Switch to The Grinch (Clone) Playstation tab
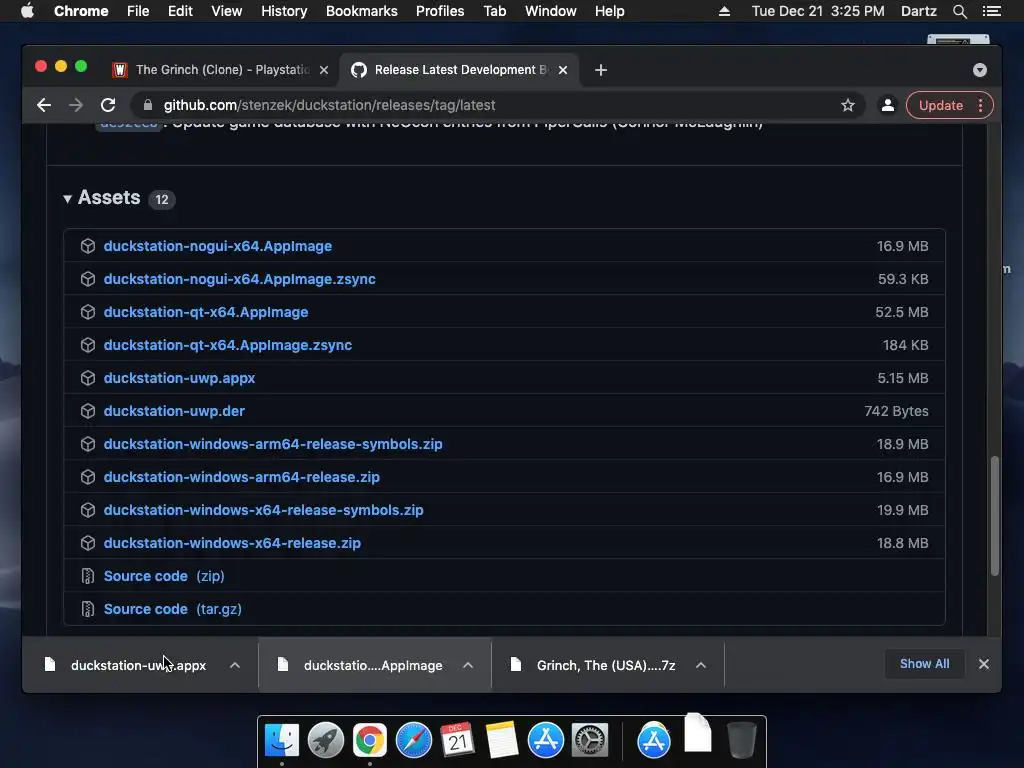Viewport: 1024px width, 768px height. (x=221, y=70)
